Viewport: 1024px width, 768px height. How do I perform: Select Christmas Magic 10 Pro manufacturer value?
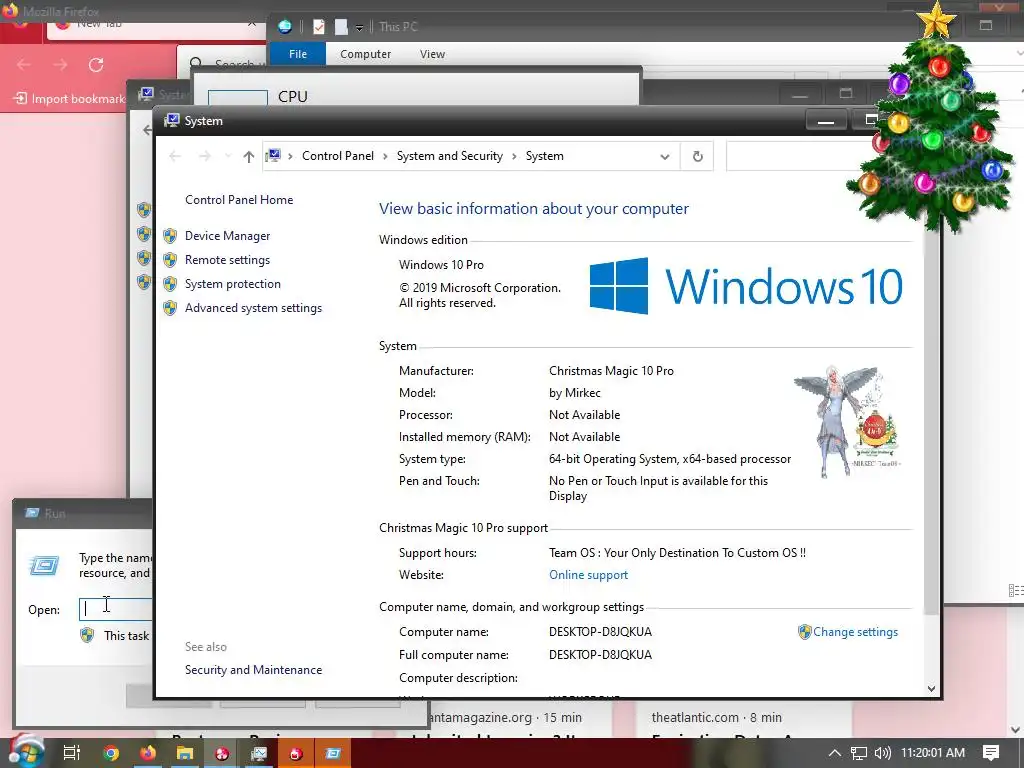[611, 371]
